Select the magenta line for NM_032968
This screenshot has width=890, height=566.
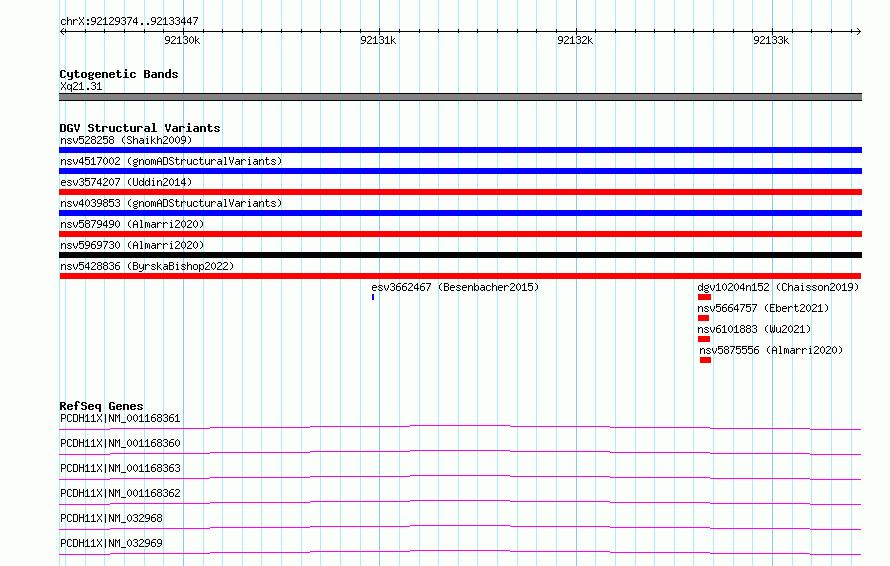tap(460, 527)
